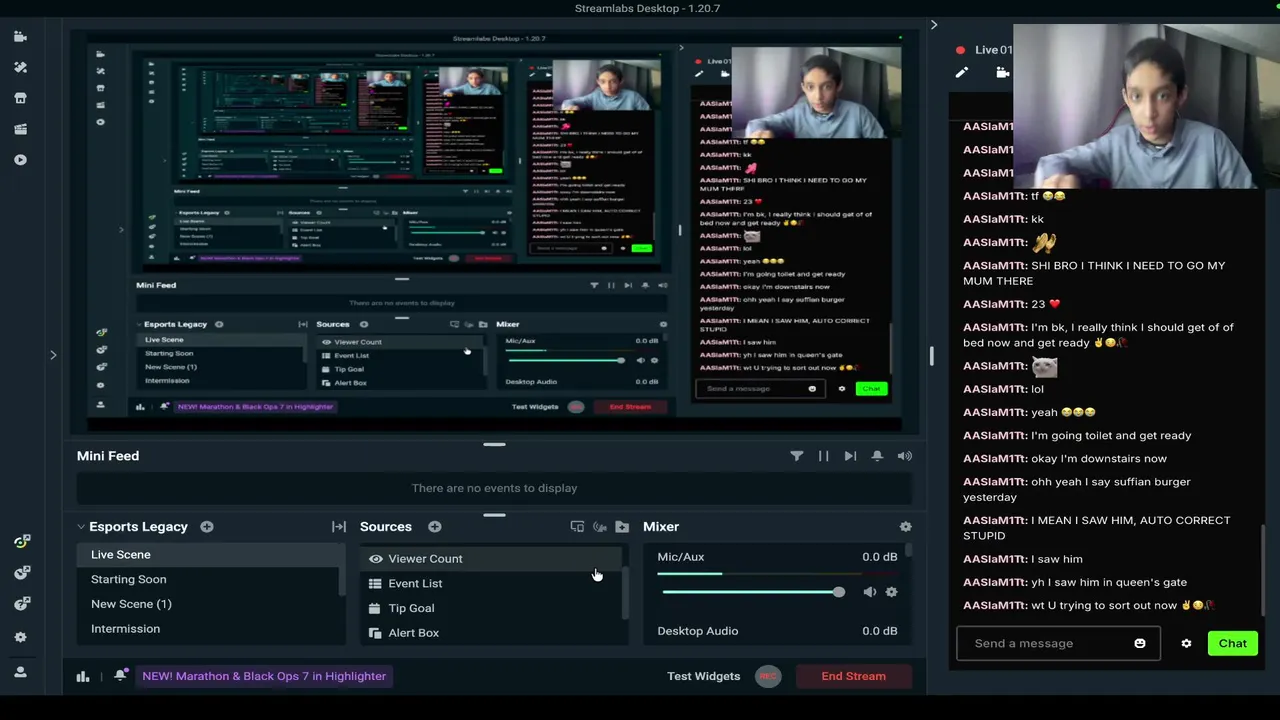The height and width of the screenshot is (720, 1280).
Task: Open the Highlighter clapperboard icon in sidebar
Action: [x=20, y=129]
